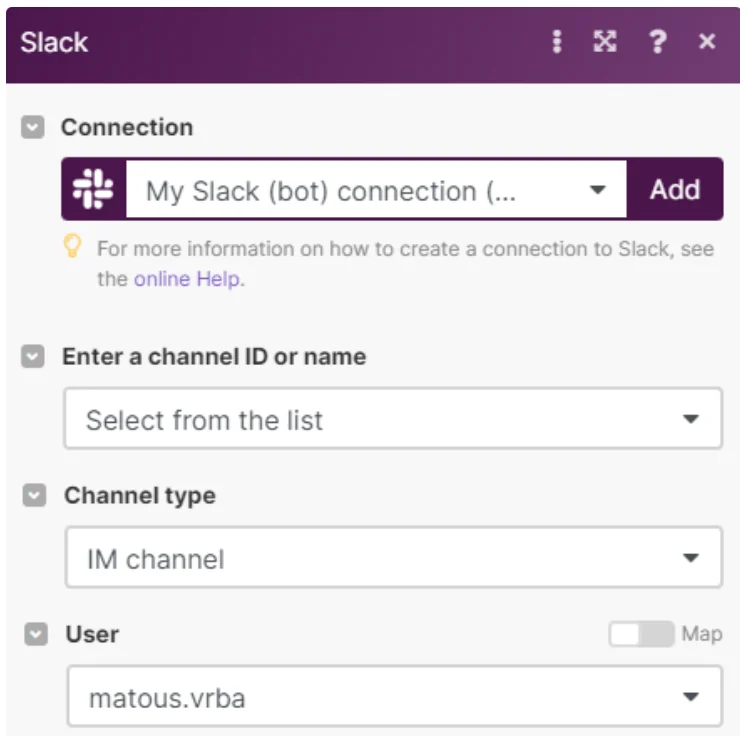Open the matous.vrba user dropdown
This screenshot has width=740, height=736.
pos(395,696)
